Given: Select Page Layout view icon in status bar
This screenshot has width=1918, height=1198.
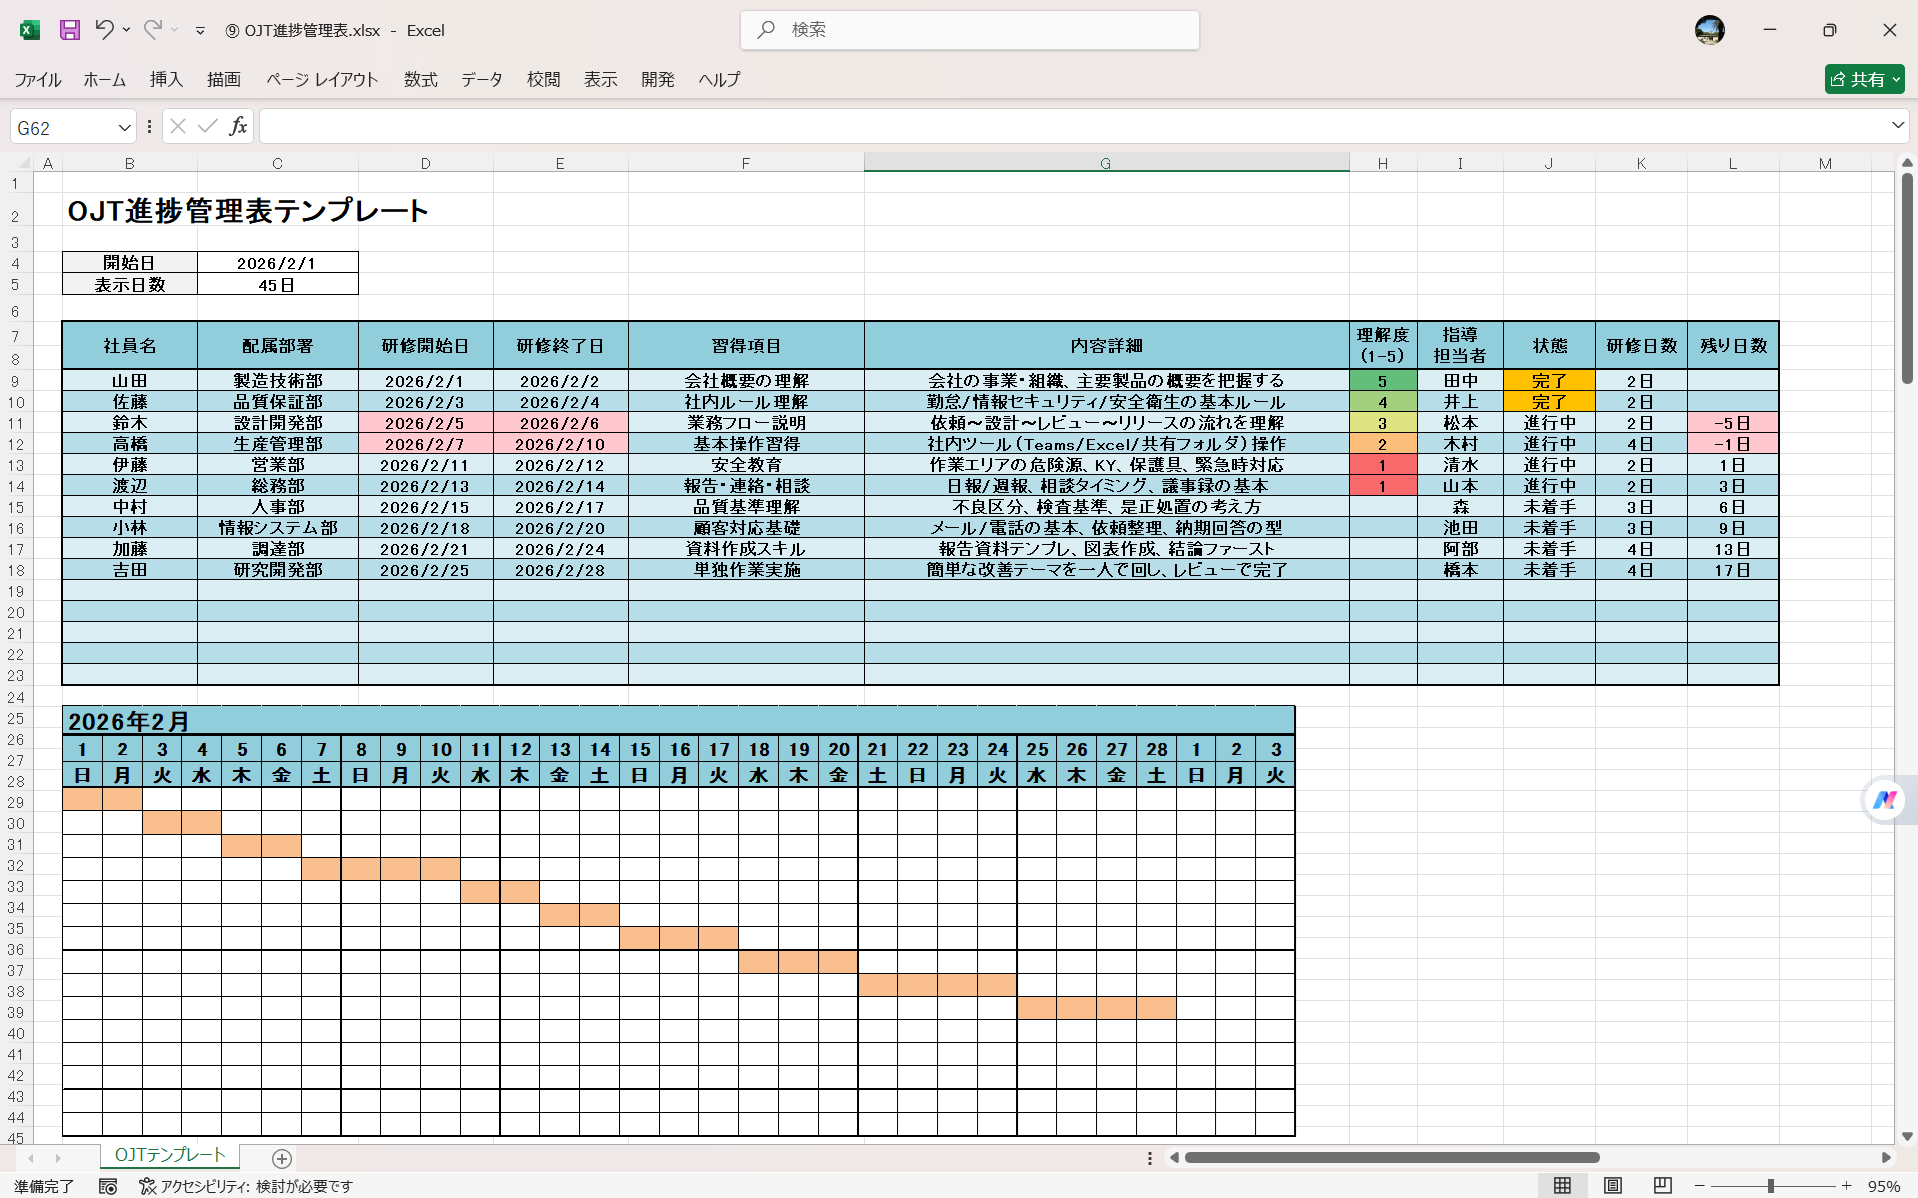Looking at the screenshot, I should (x=1612, y=1187).
